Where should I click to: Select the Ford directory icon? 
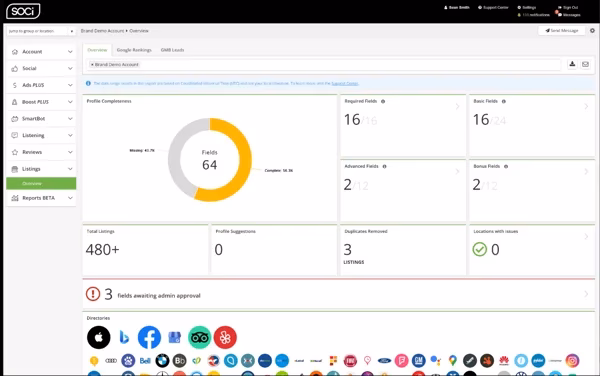pos(384,360)
